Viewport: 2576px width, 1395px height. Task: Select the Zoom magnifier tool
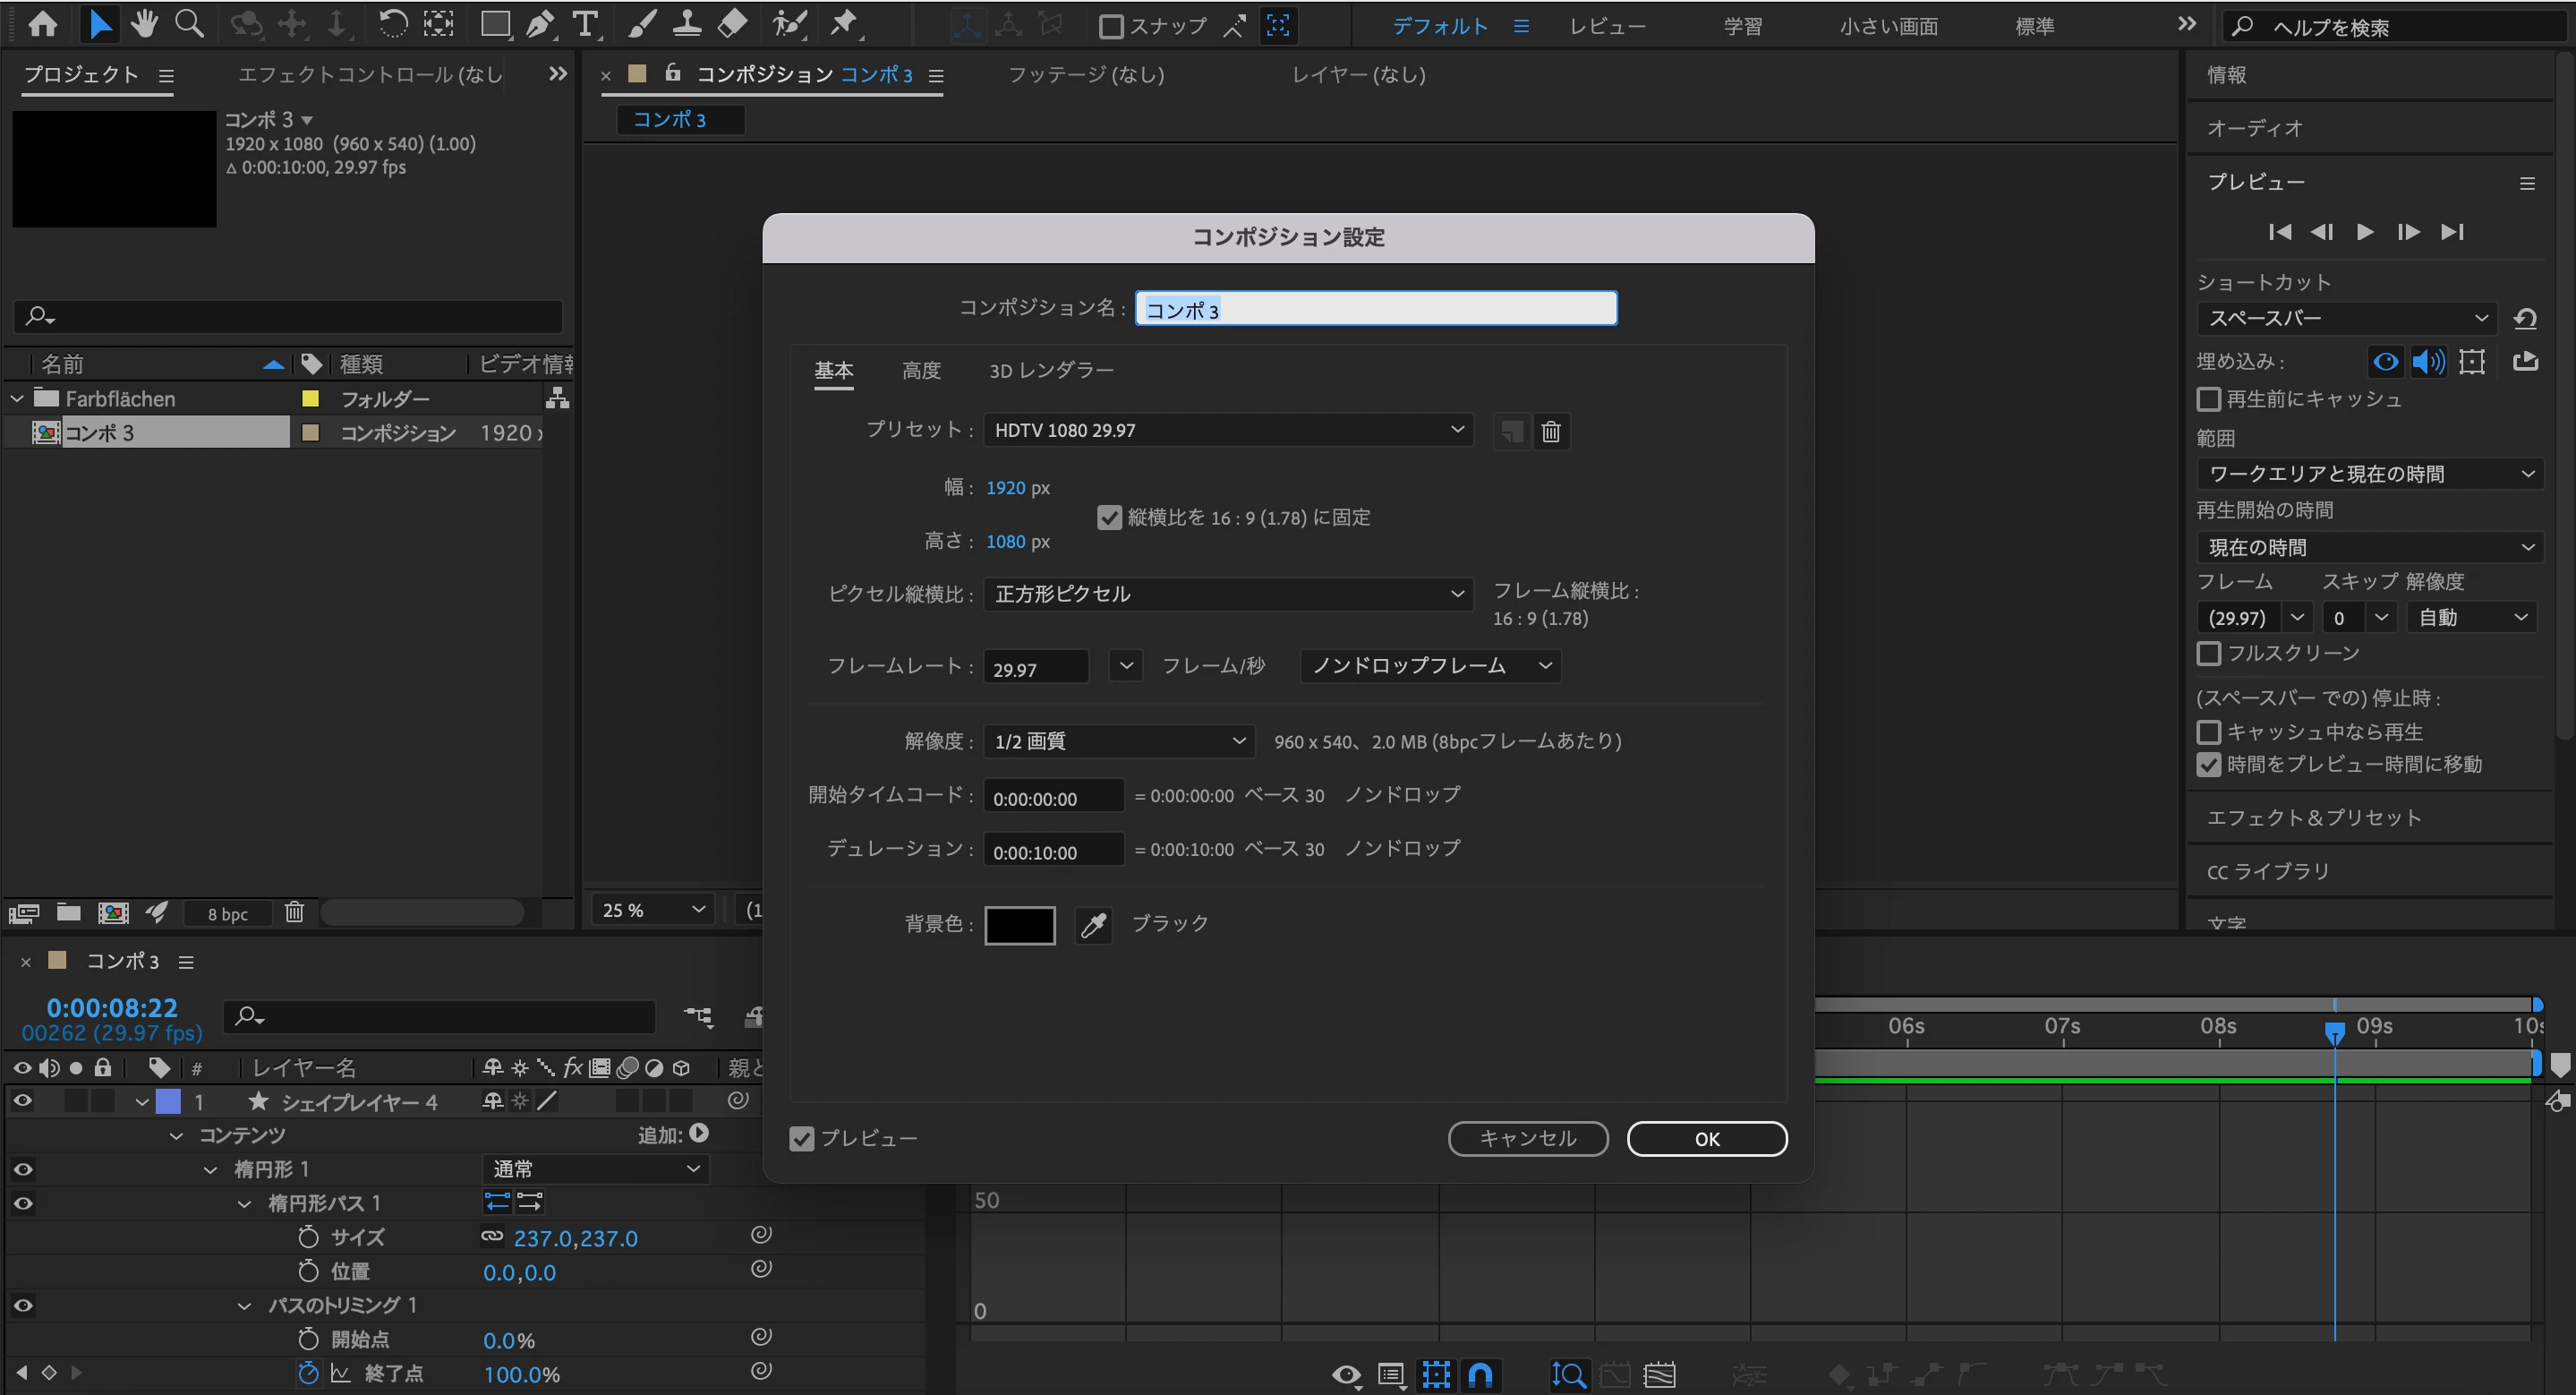[189, 24]
